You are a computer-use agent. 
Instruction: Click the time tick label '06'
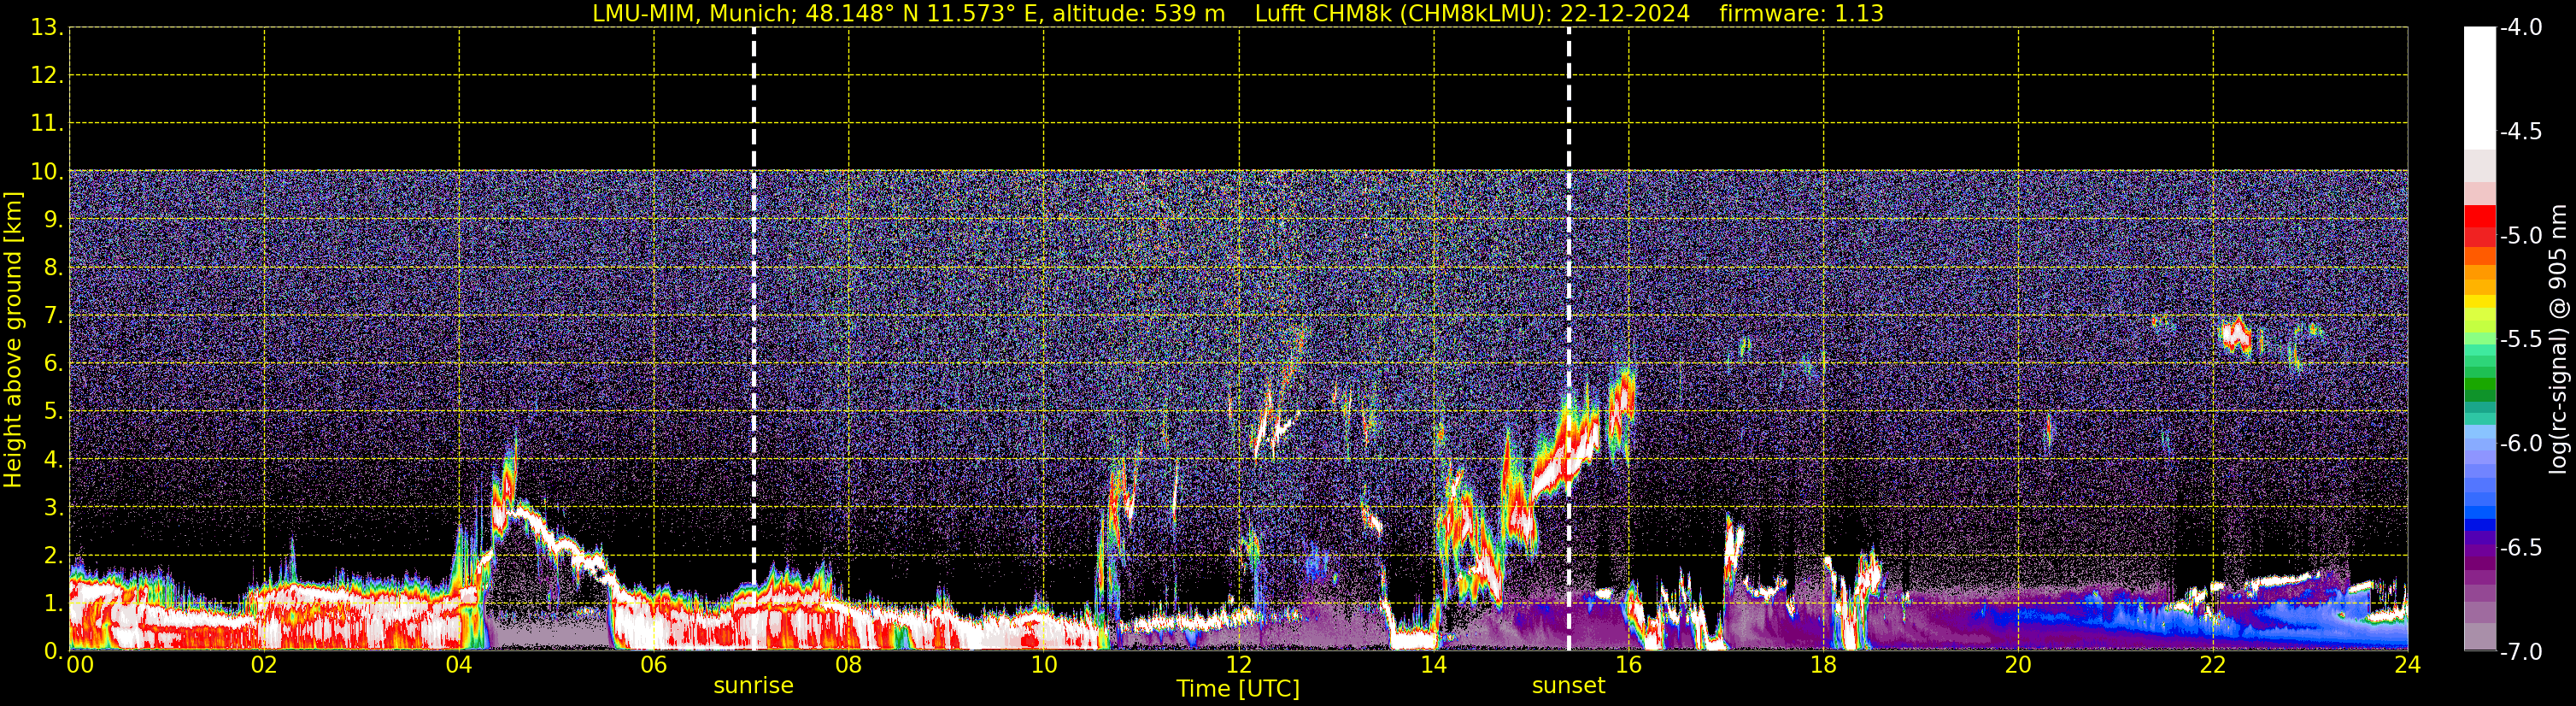[654, 664]
